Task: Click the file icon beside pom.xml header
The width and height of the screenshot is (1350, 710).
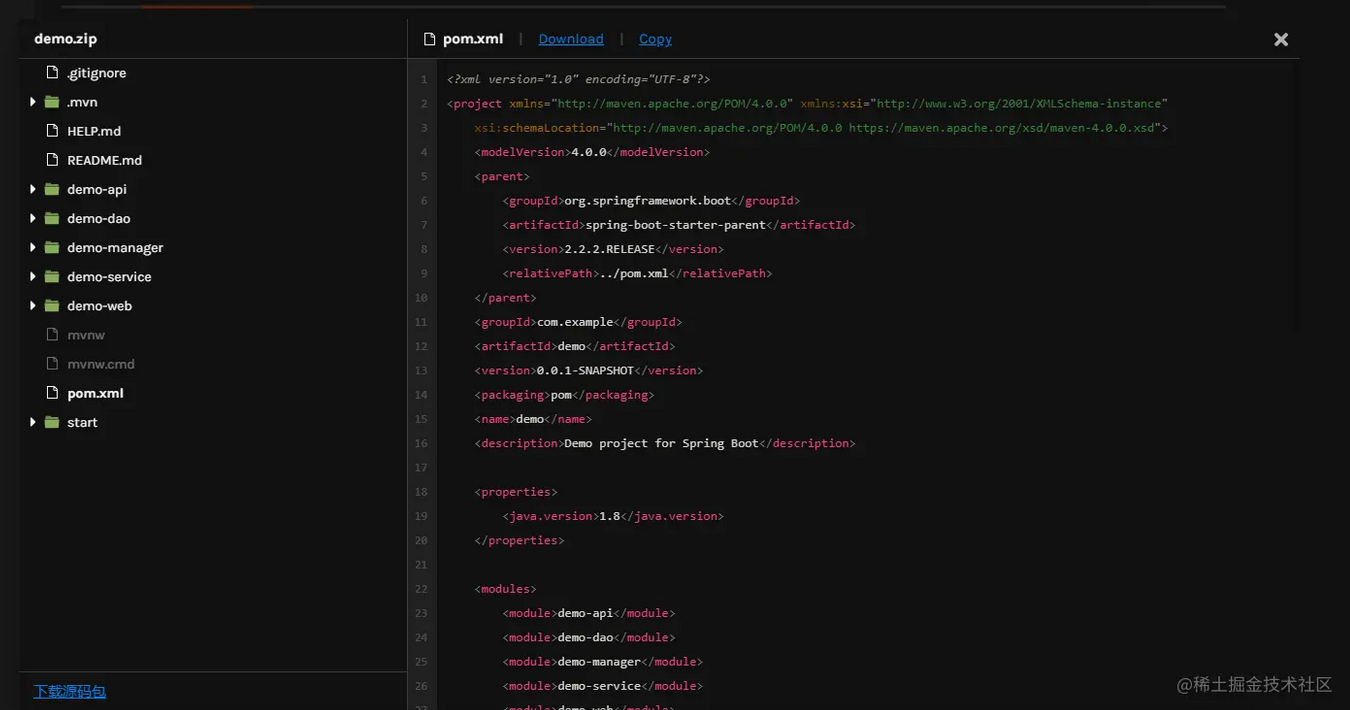Action: [x=430, y=39]
